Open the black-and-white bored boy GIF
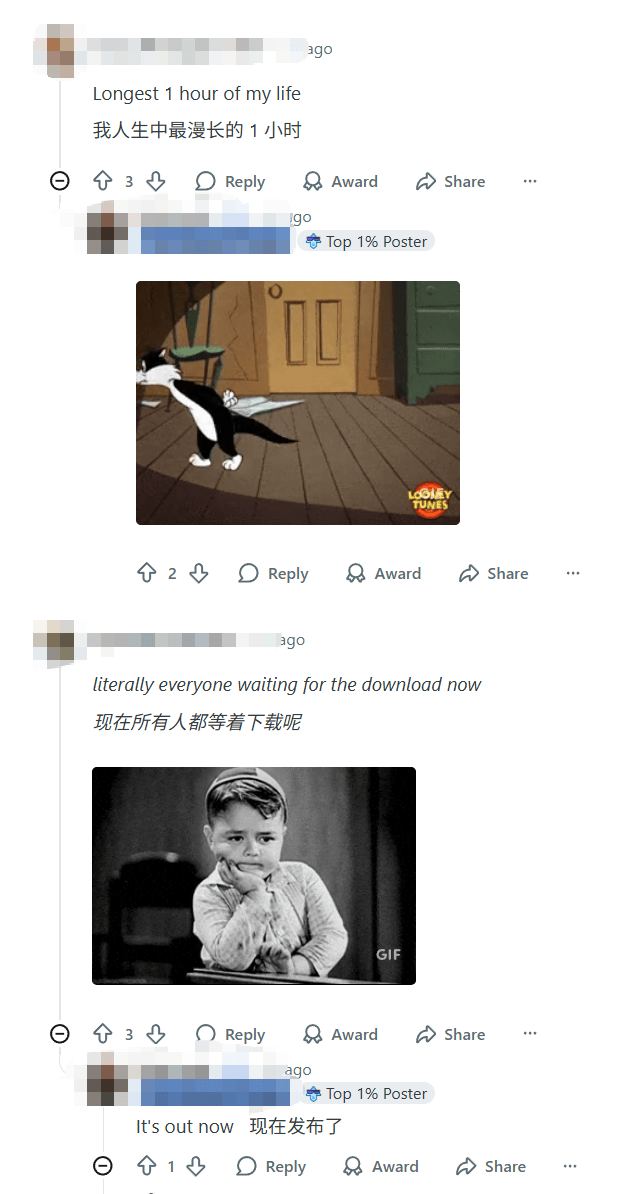This screenshot has height=1194, width=636. [254, 876]
